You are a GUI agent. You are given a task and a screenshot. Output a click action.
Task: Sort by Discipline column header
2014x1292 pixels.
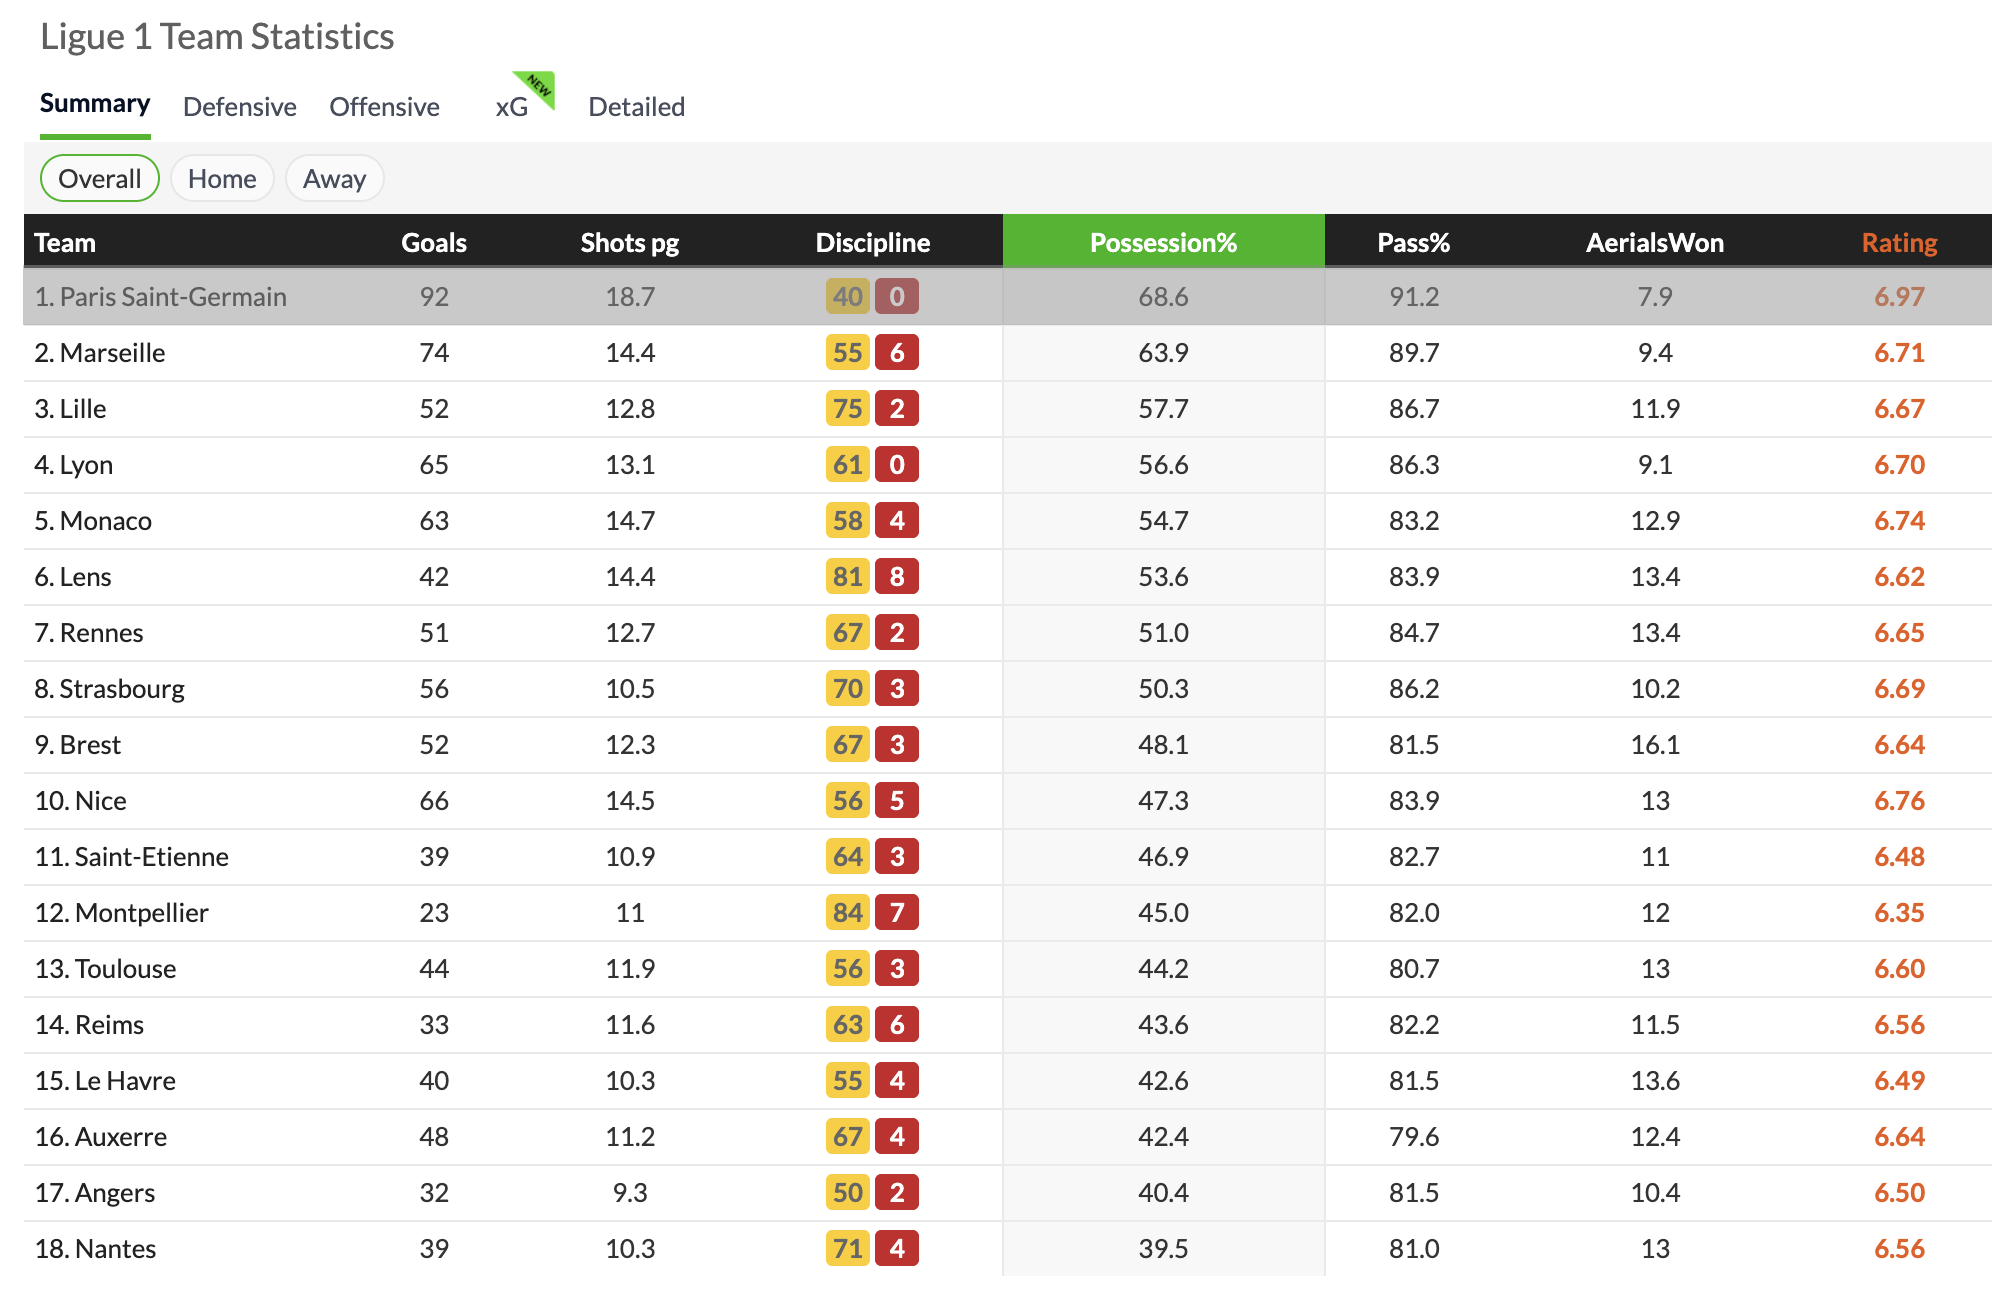[873, 242]
